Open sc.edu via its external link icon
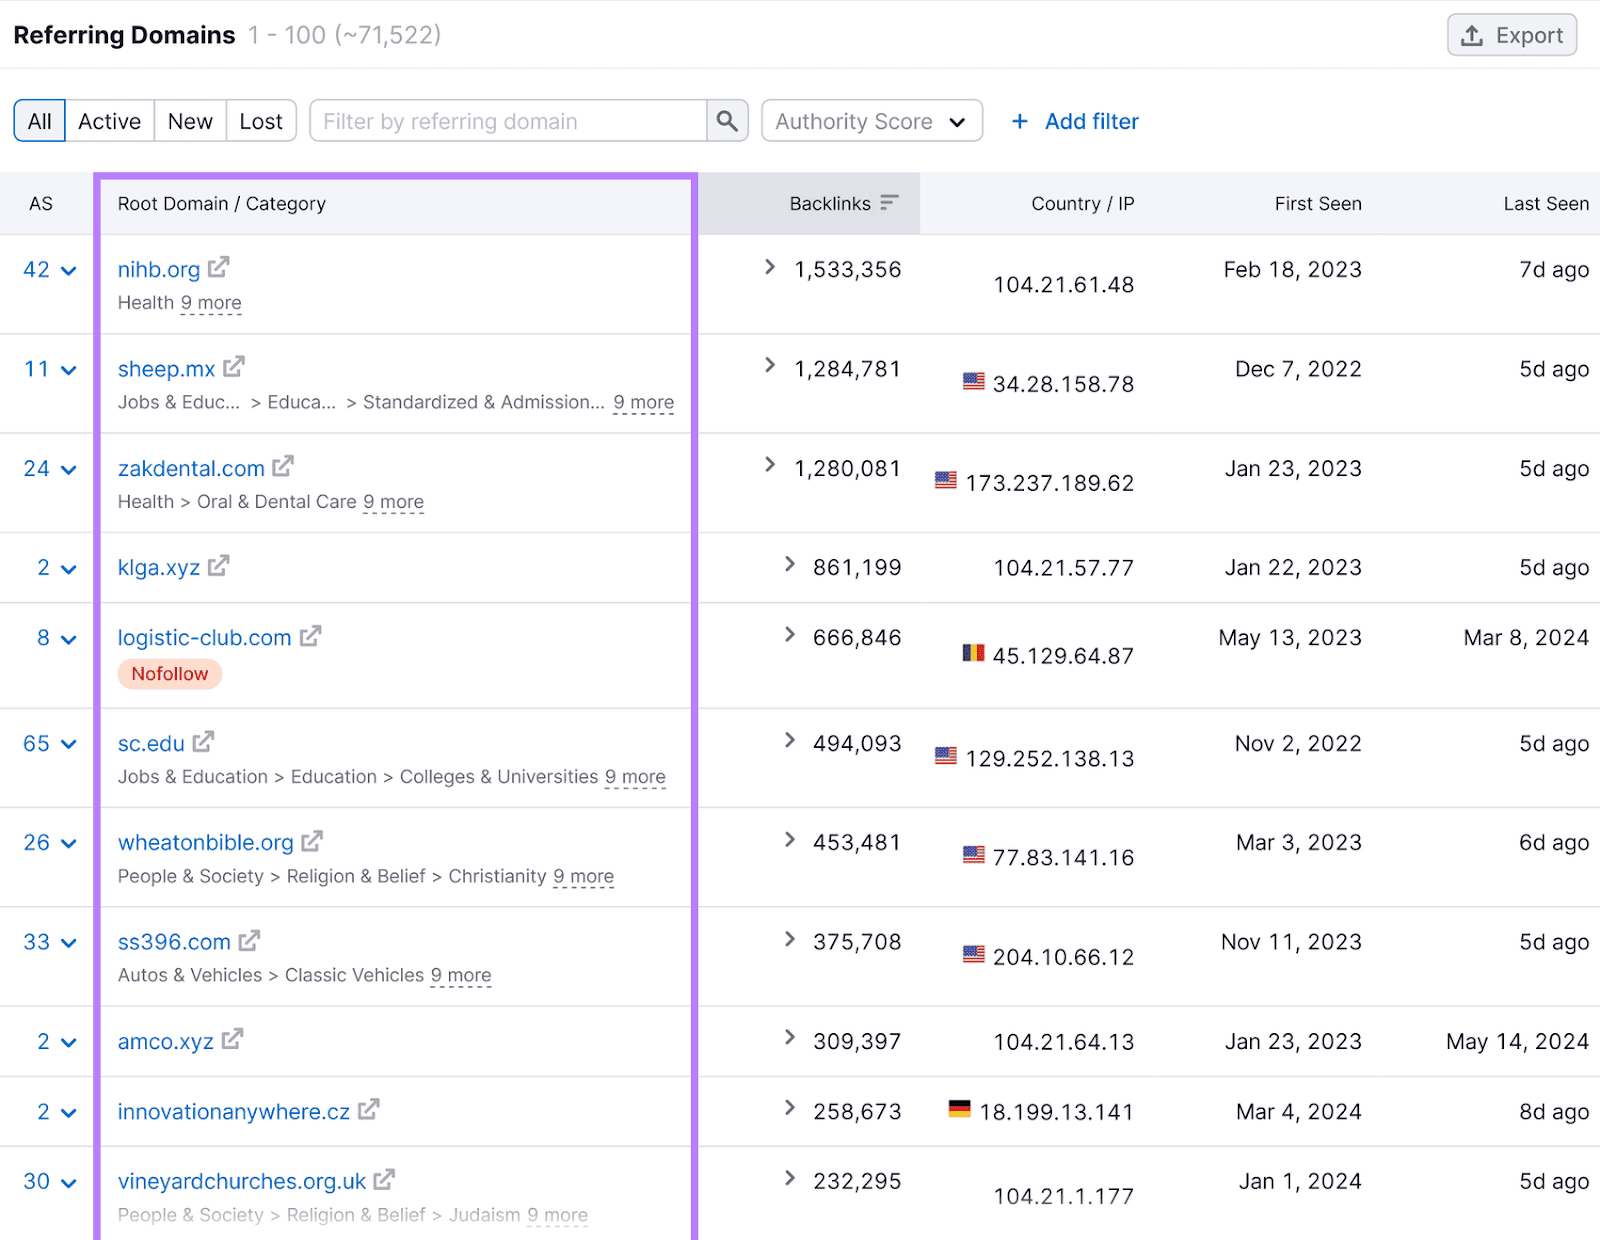The width and height of the screenshot is (1600, 1240). tap(203, 742)
